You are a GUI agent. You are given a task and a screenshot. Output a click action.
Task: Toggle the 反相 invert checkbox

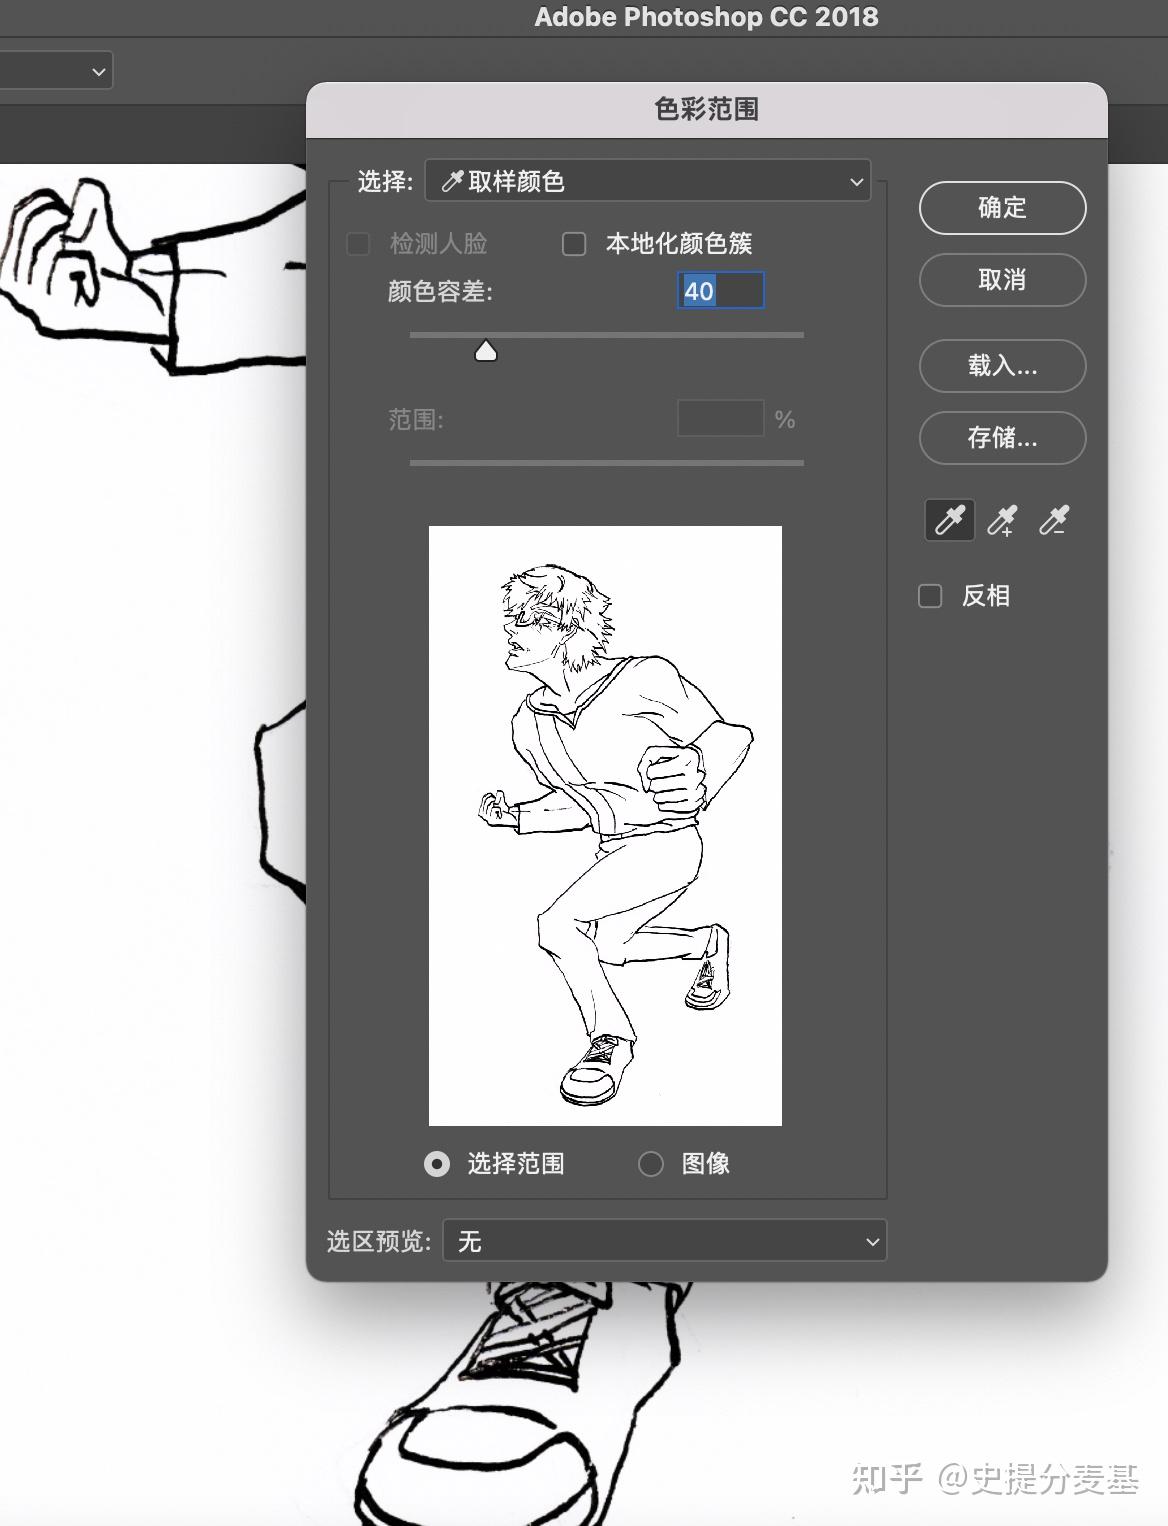click(x=930, y=596)
